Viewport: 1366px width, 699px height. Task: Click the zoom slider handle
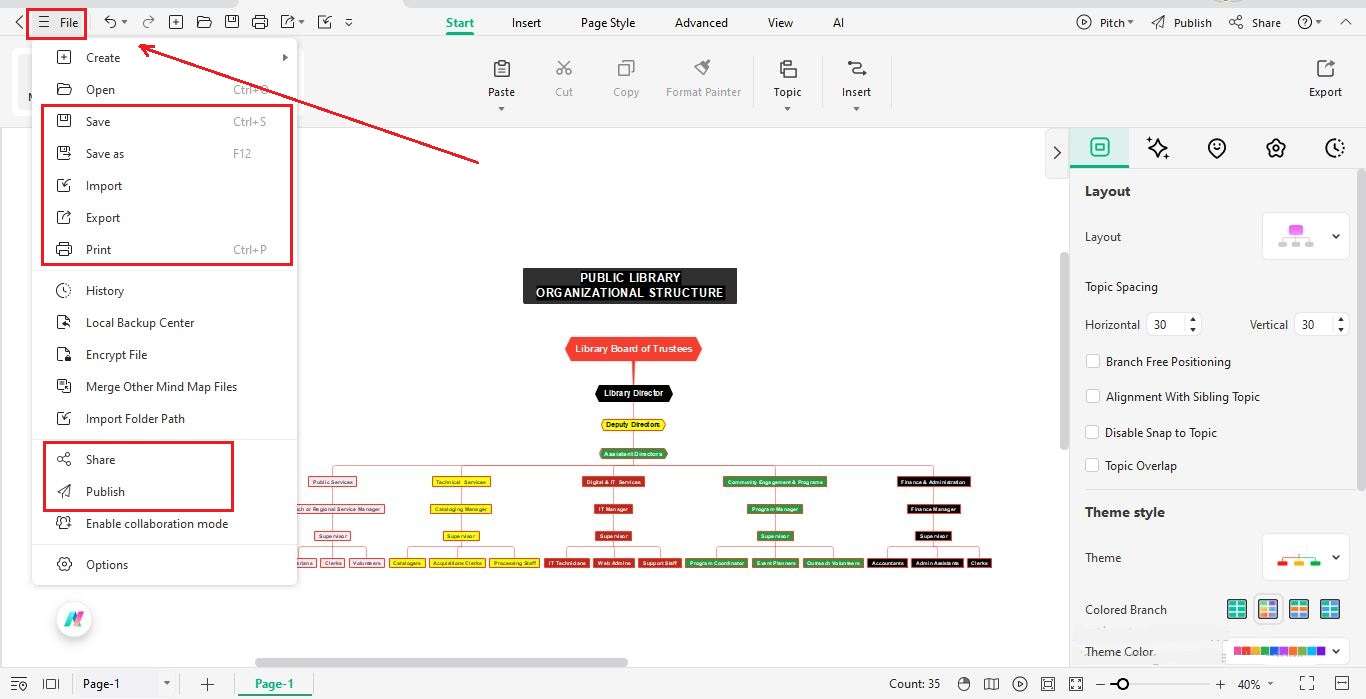[x=1123, y=684]
